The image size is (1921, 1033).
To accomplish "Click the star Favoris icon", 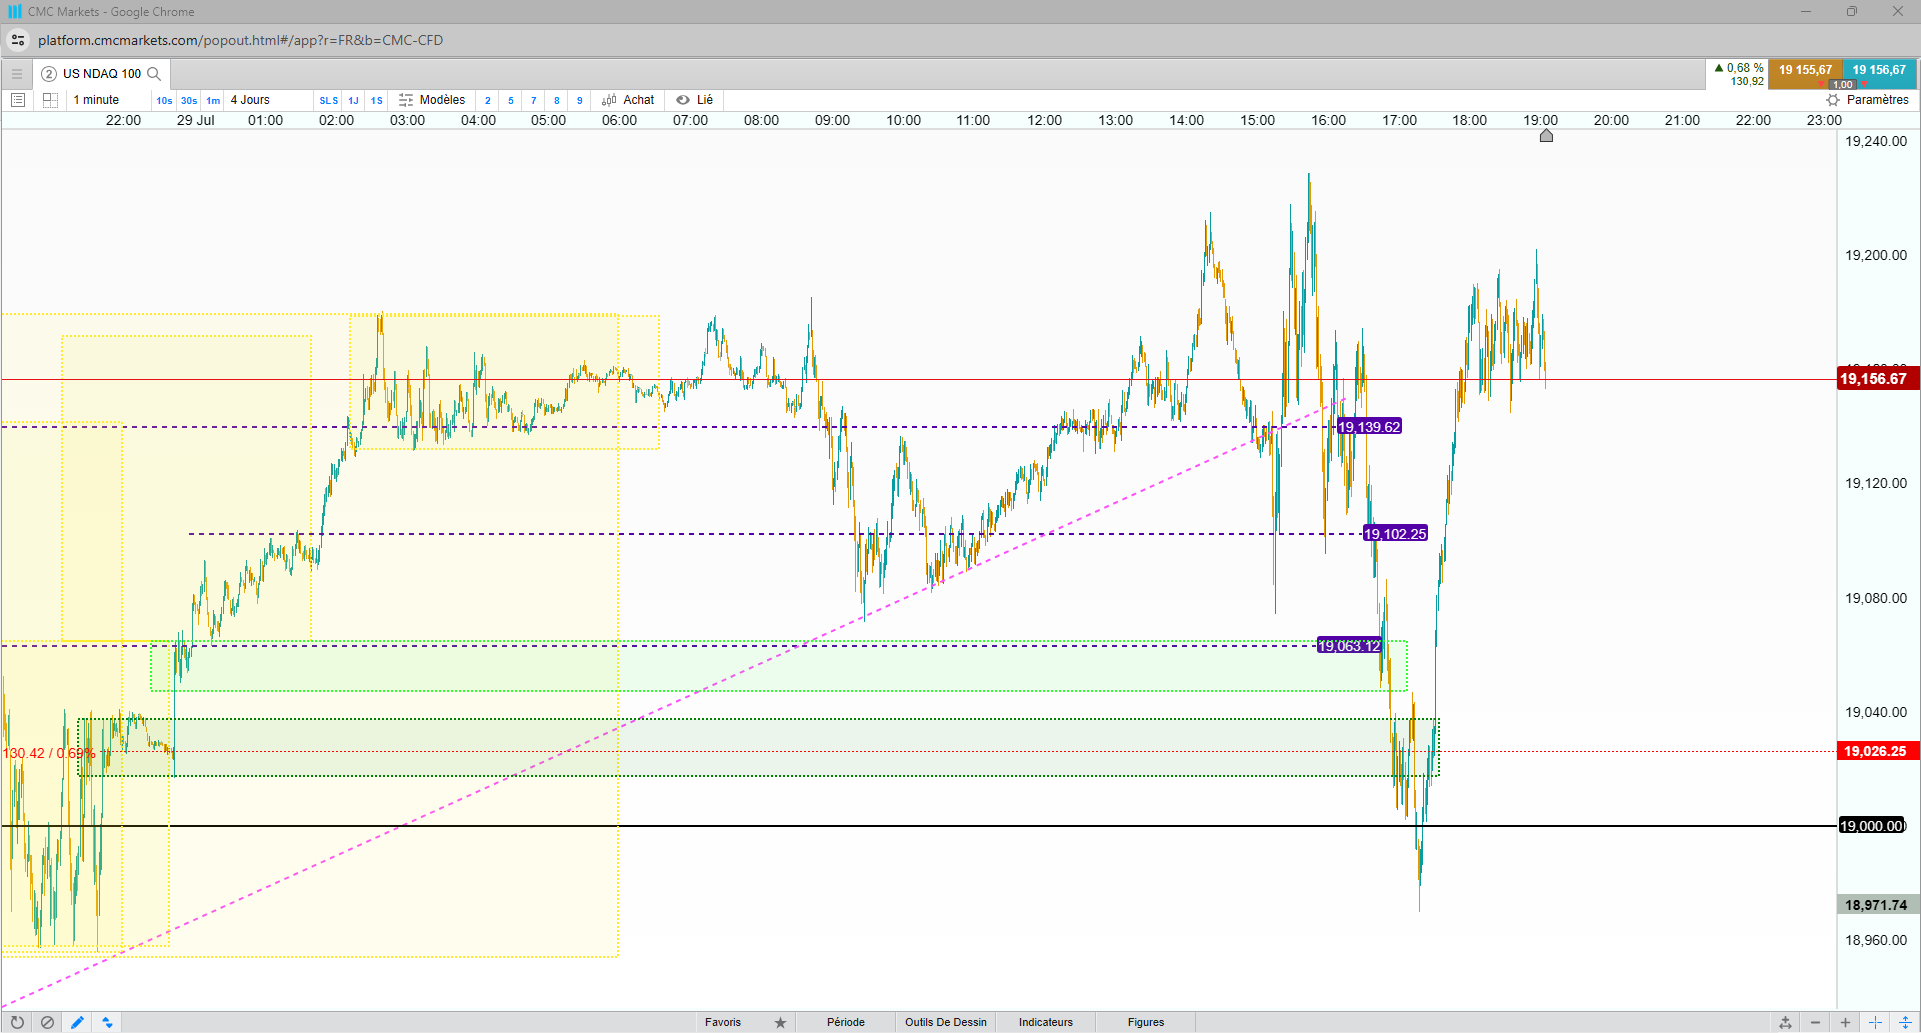I will (x=780, y=1022).
